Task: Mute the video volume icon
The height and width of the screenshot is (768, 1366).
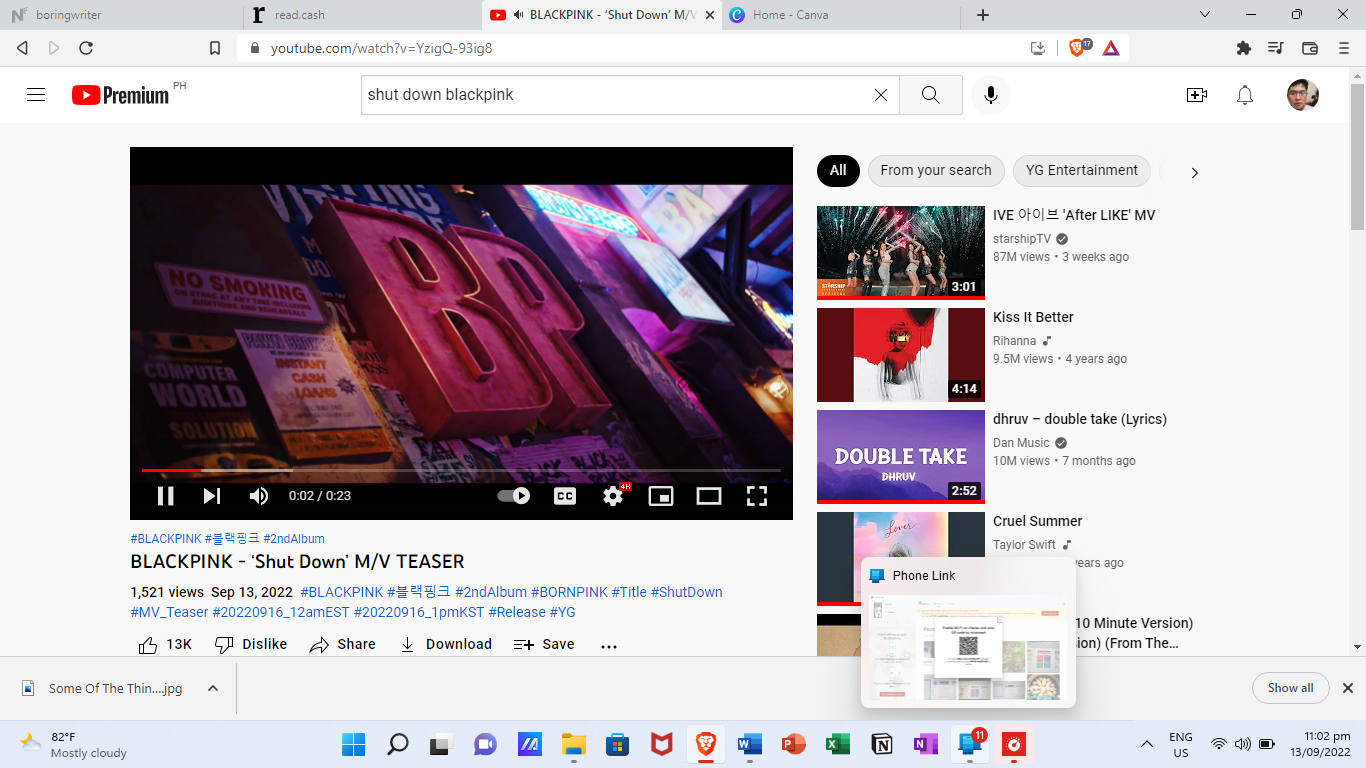Action: (x=259, y=496)
